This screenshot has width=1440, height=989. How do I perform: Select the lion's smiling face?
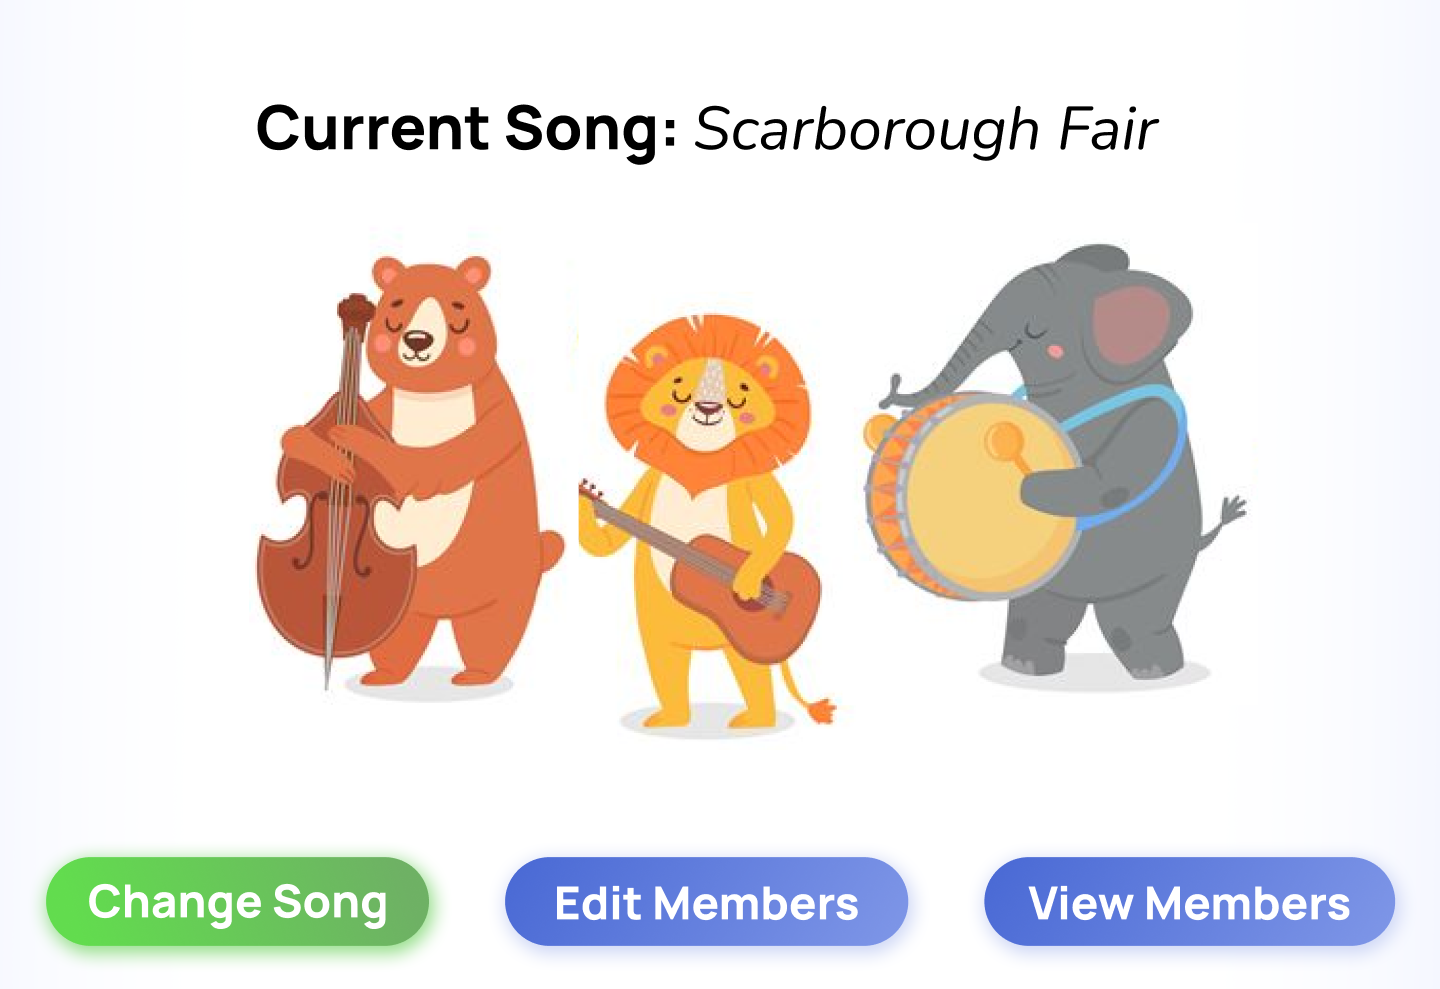click(707, 400)
